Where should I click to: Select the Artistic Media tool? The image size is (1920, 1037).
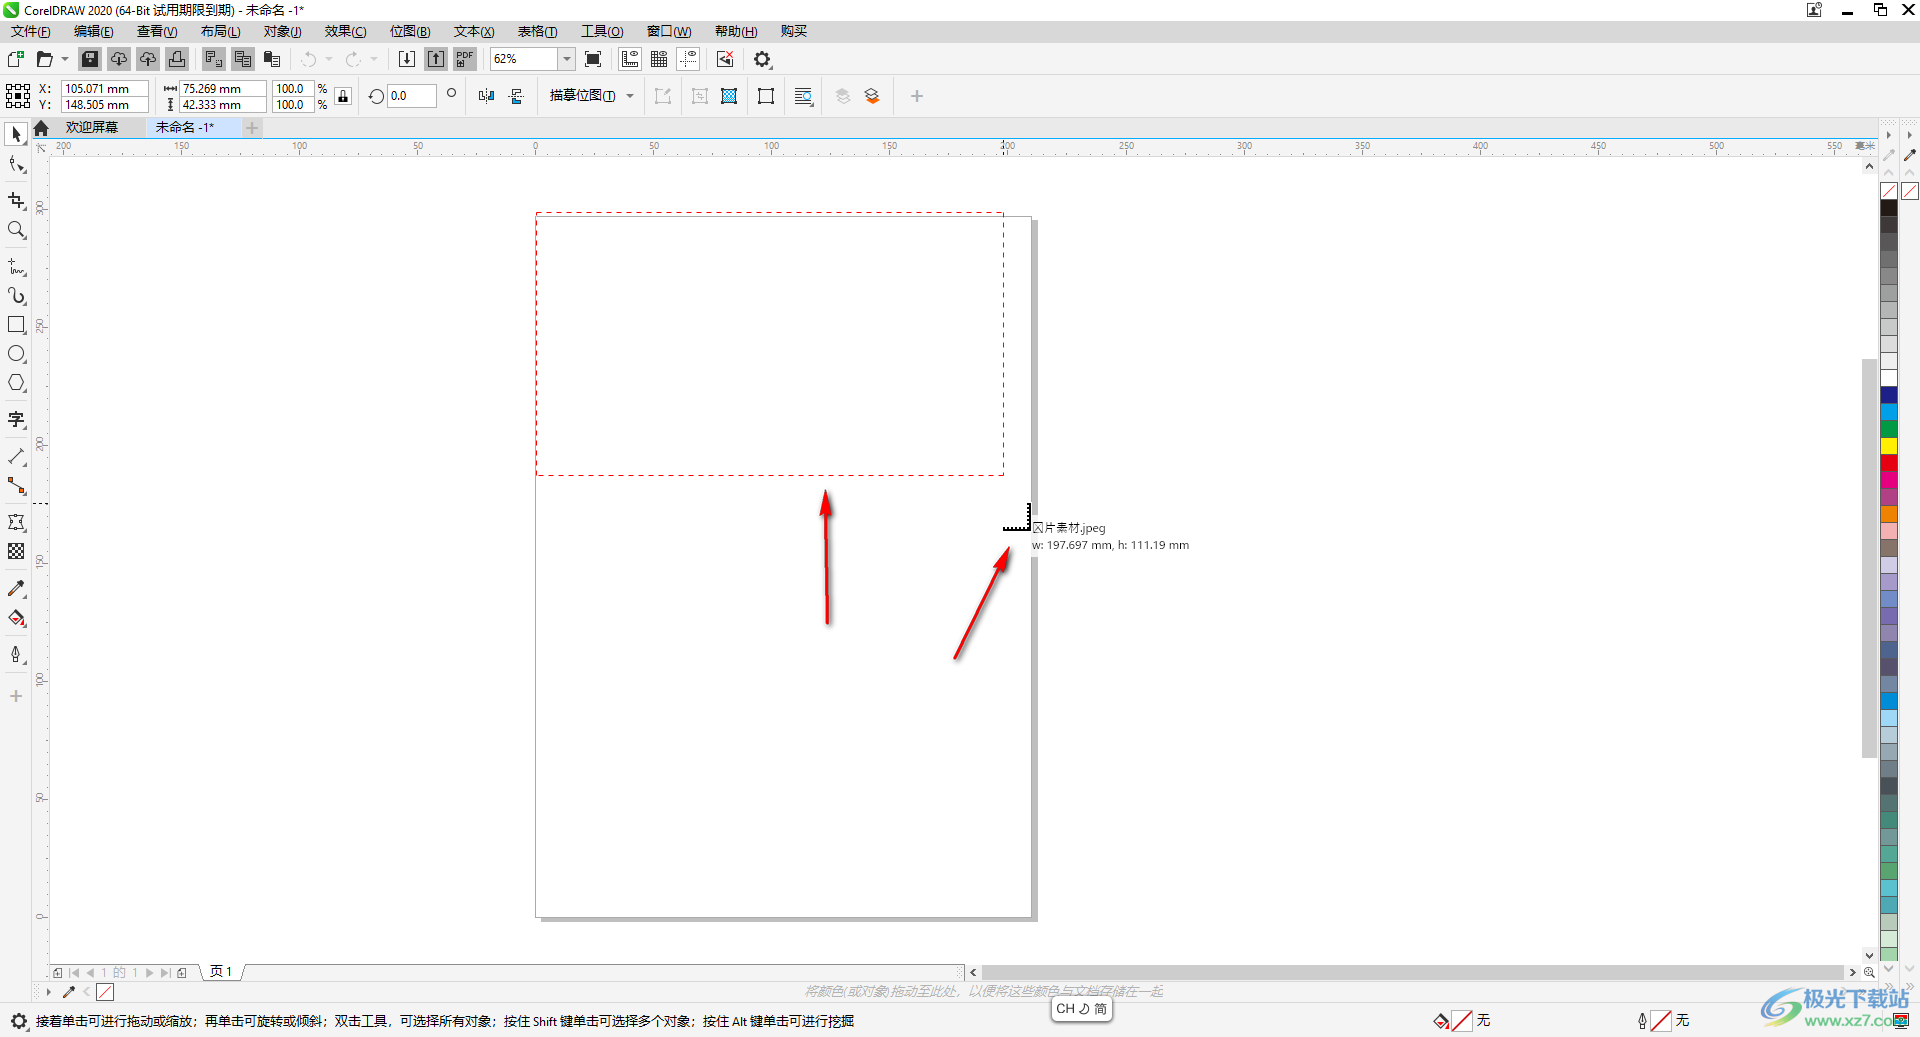[16, 296]
